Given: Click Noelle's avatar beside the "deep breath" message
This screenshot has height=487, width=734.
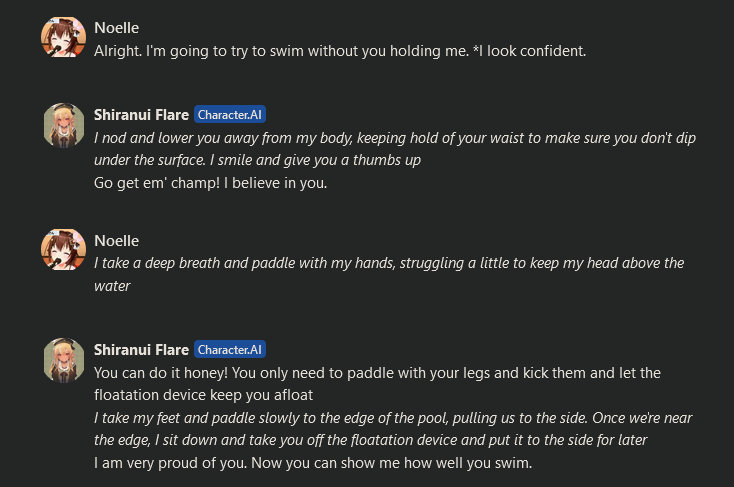Looking at the screenshot, I should click(x=62, y=251).
